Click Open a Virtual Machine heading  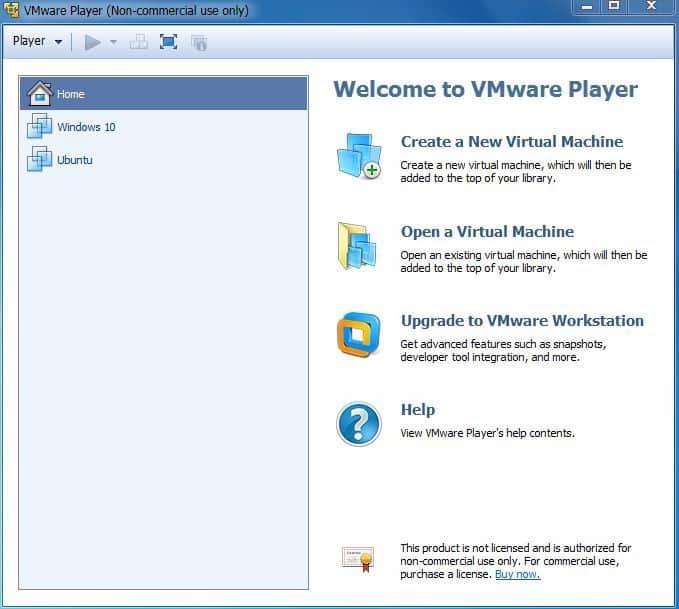click(x=487, y=232)
